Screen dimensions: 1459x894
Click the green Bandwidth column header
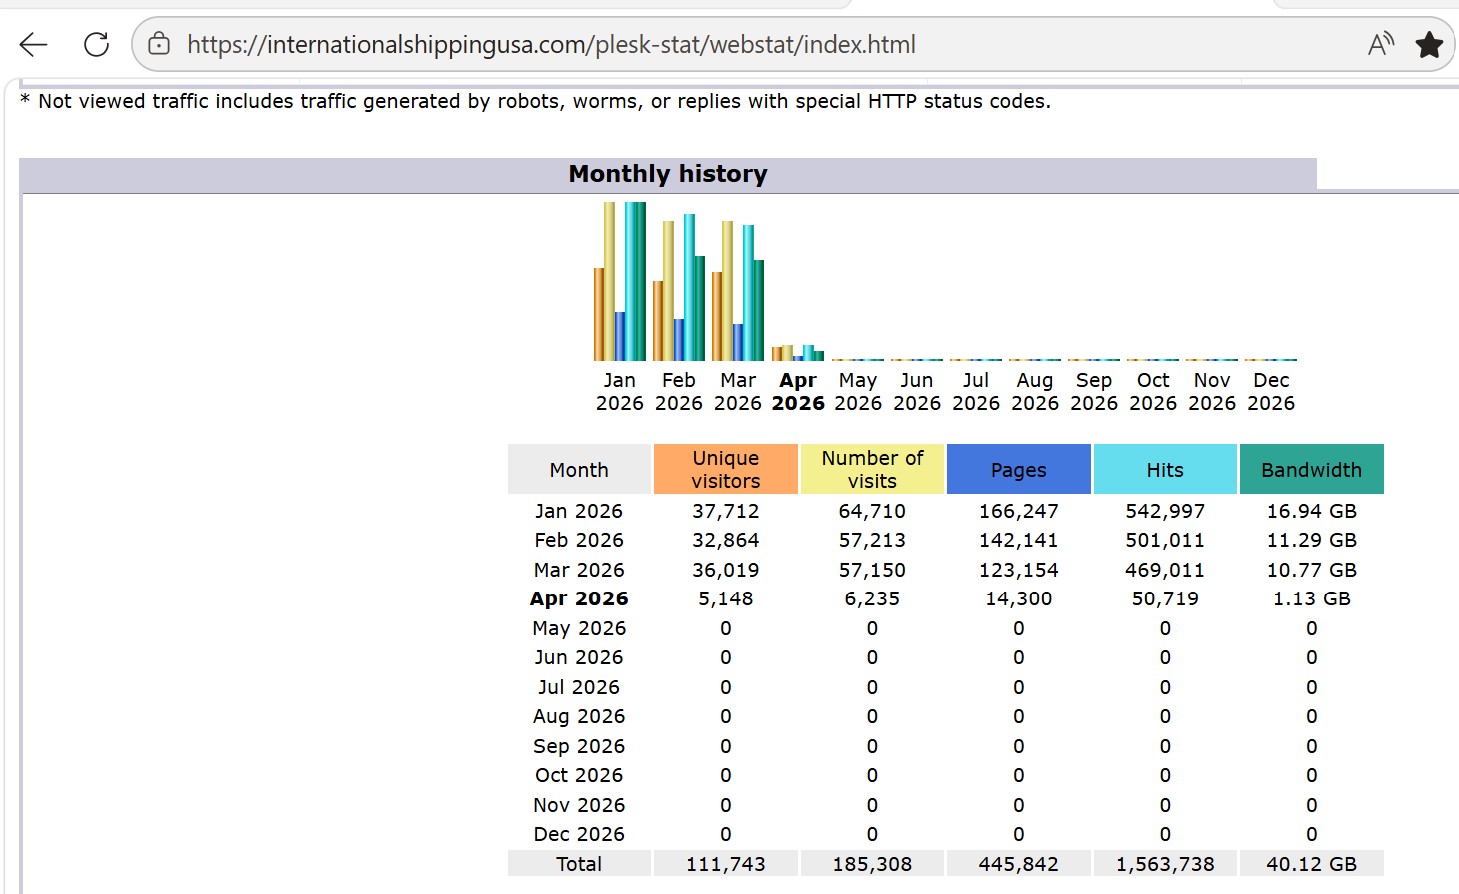point(1311,470)
